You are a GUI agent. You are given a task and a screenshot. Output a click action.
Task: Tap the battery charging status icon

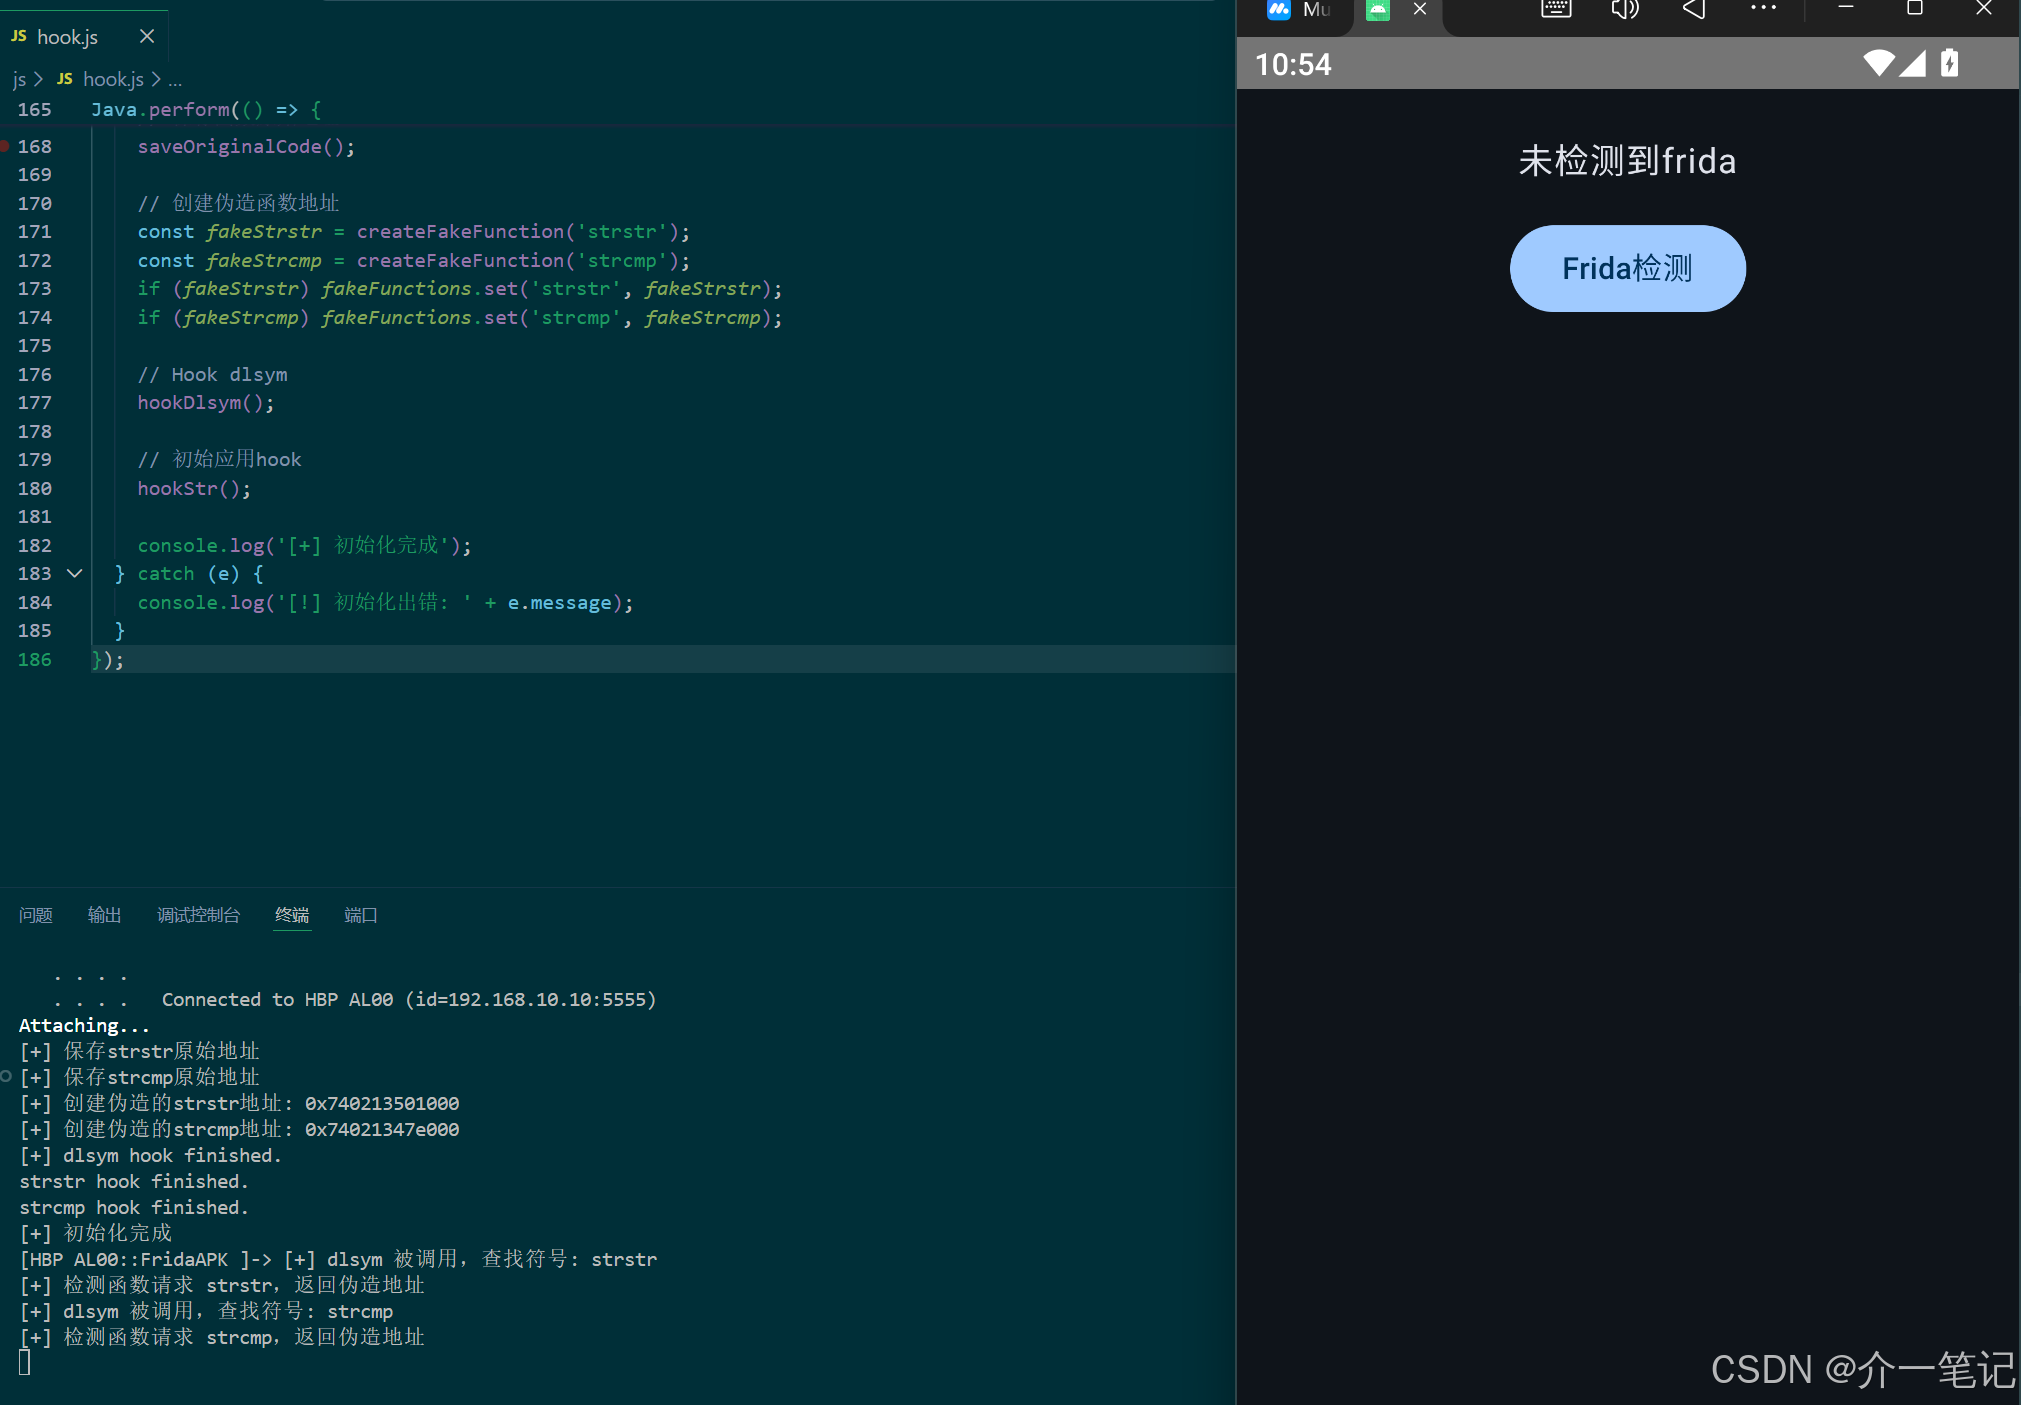[1949, 64]
